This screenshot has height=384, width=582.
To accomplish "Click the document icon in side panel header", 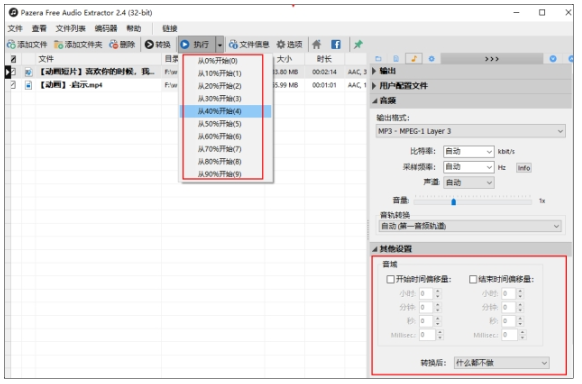I will click(x=396, y=59).
